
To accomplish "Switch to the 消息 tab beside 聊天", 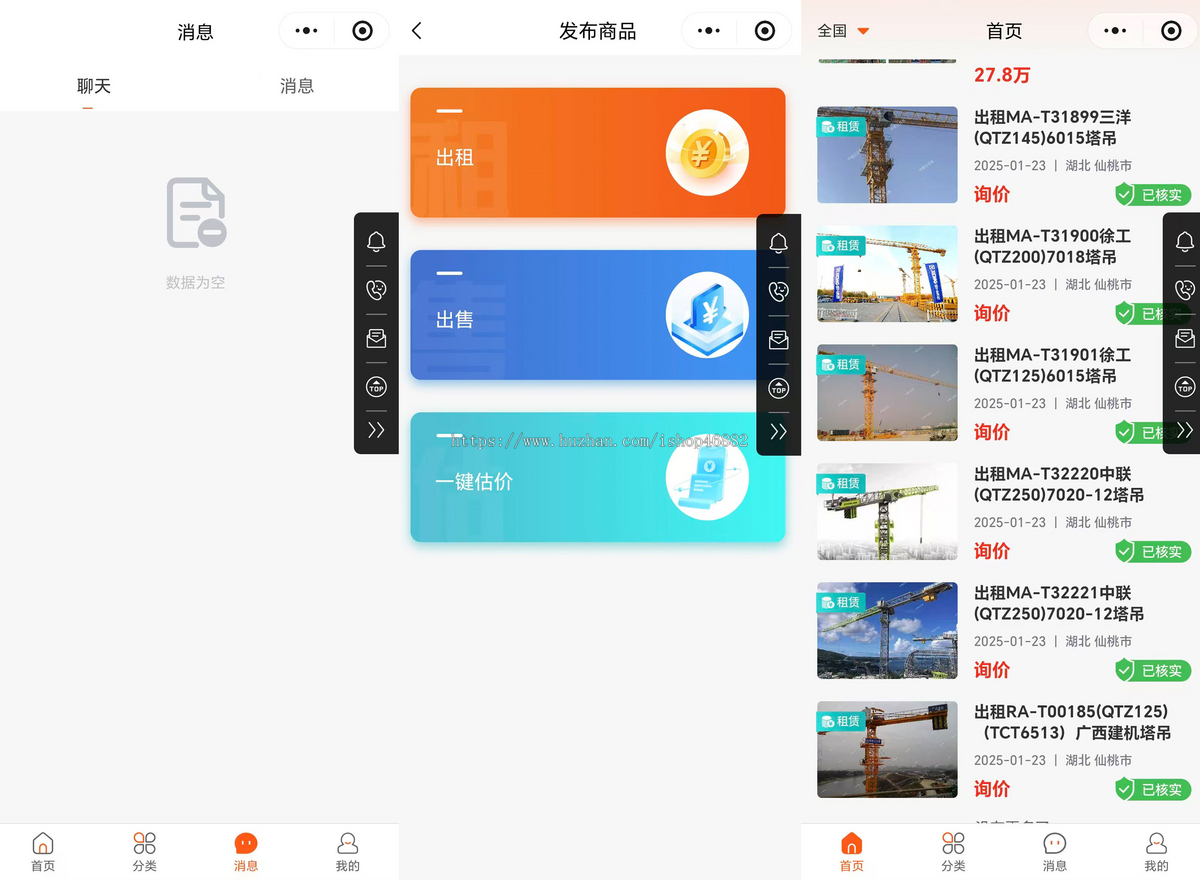I will (x=297, y=86).
